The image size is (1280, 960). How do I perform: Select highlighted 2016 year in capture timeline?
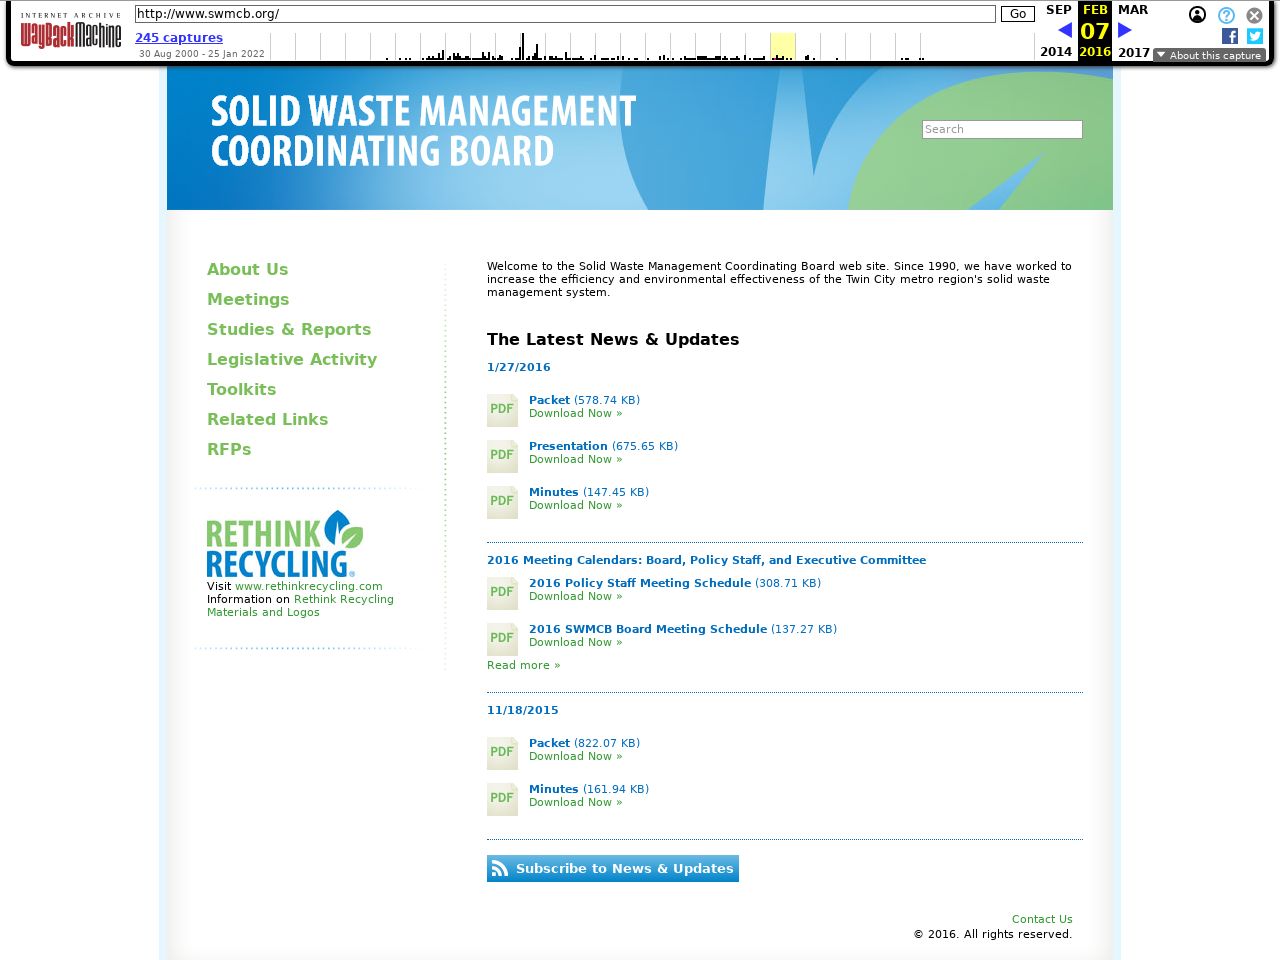(x=782, y=47)
